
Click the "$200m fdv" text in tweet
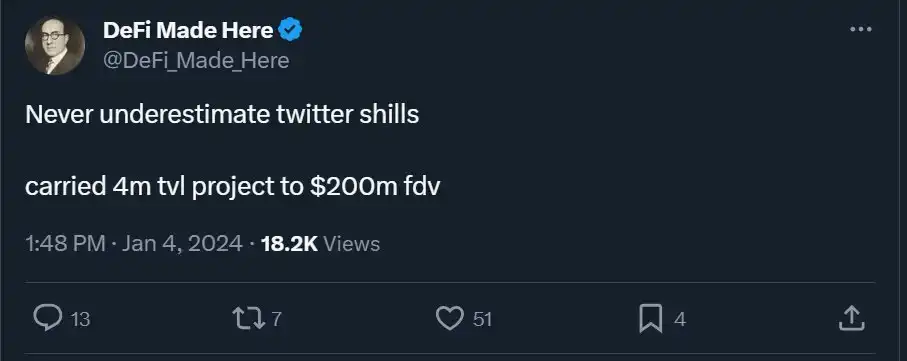tap(375, 187)
